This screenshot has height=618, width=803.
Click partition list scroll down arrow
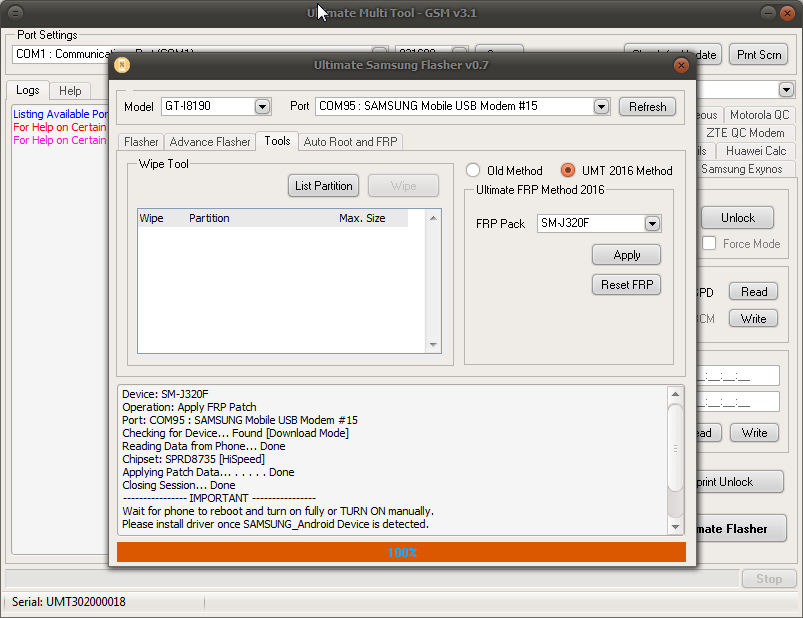433,345
